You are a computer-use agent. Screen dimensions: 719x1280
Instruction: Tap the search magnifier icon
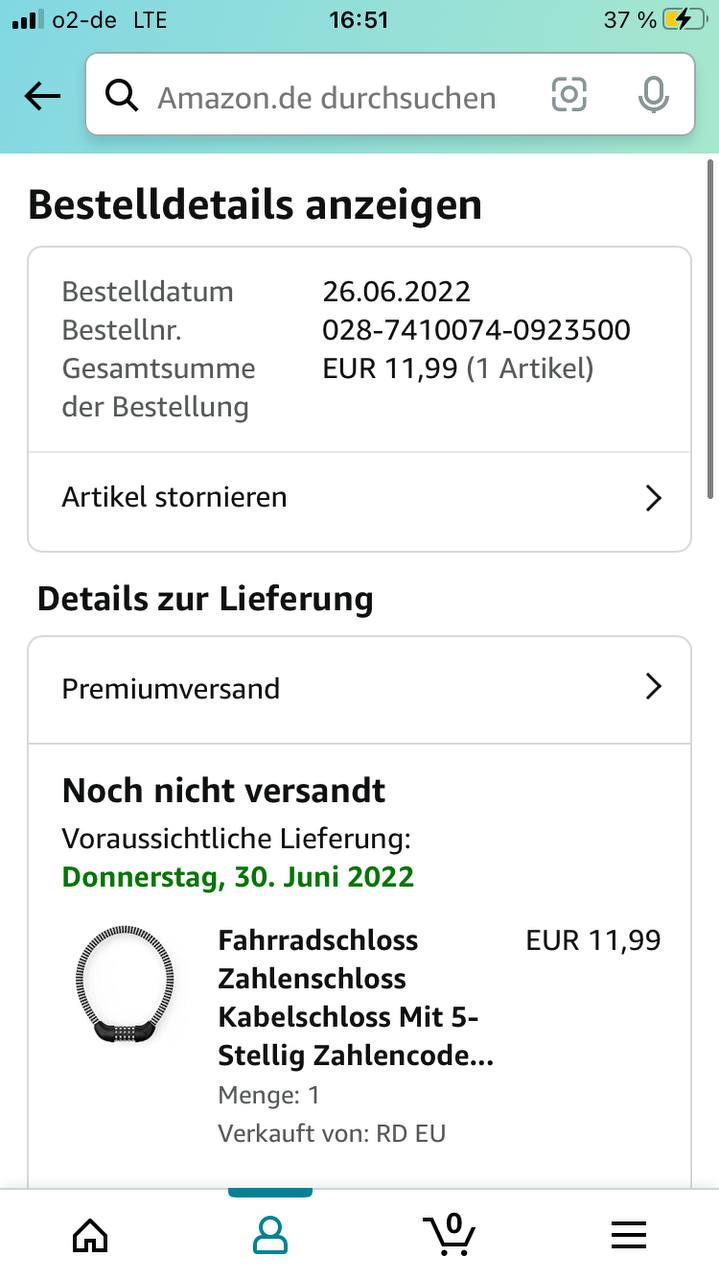coord(122,96)
